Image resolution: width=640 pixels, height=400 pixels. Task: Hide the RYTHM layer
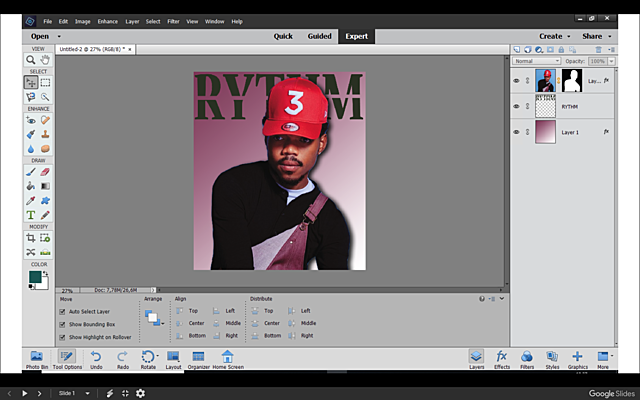tap(516, 107)
